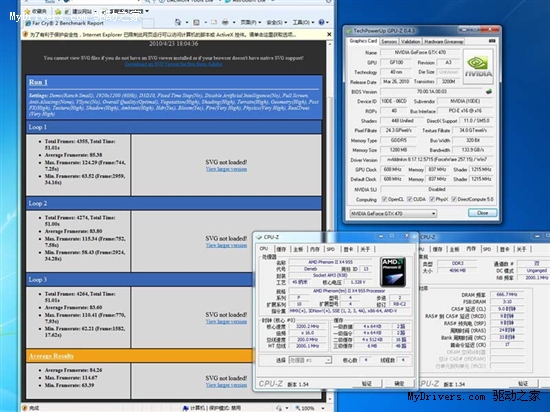Toggle the PhysX checkbox in GPU-Z
Image resolution: width=550 pixels, height=412 pixels.
point(432,199)
